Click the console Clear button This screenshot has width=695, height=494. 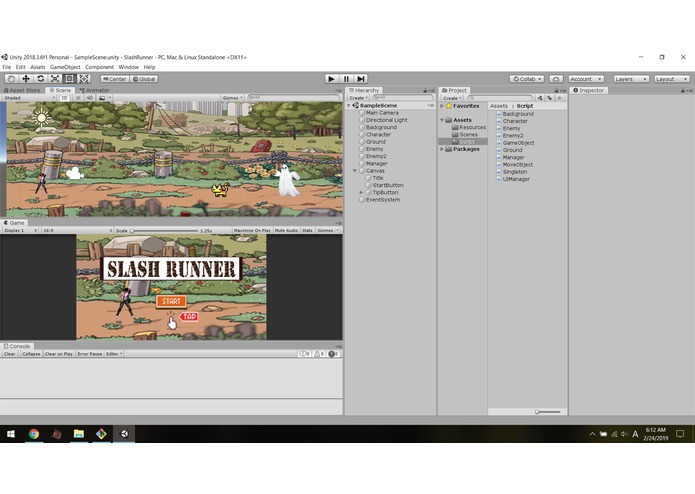[9, 354]
